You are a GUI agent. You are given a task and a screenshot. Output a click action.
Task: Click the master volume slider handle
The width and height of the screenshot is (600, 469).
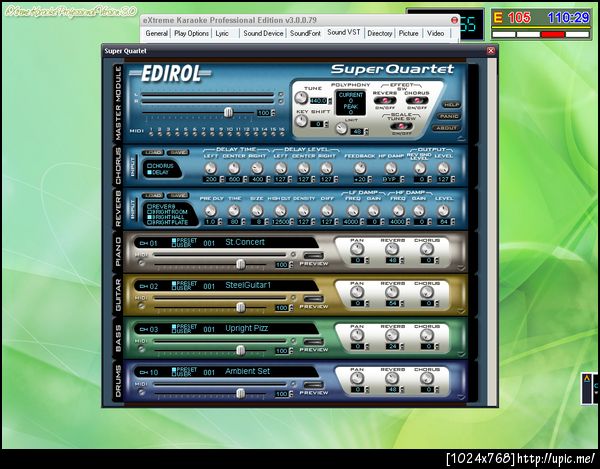(x=228, y=112)
